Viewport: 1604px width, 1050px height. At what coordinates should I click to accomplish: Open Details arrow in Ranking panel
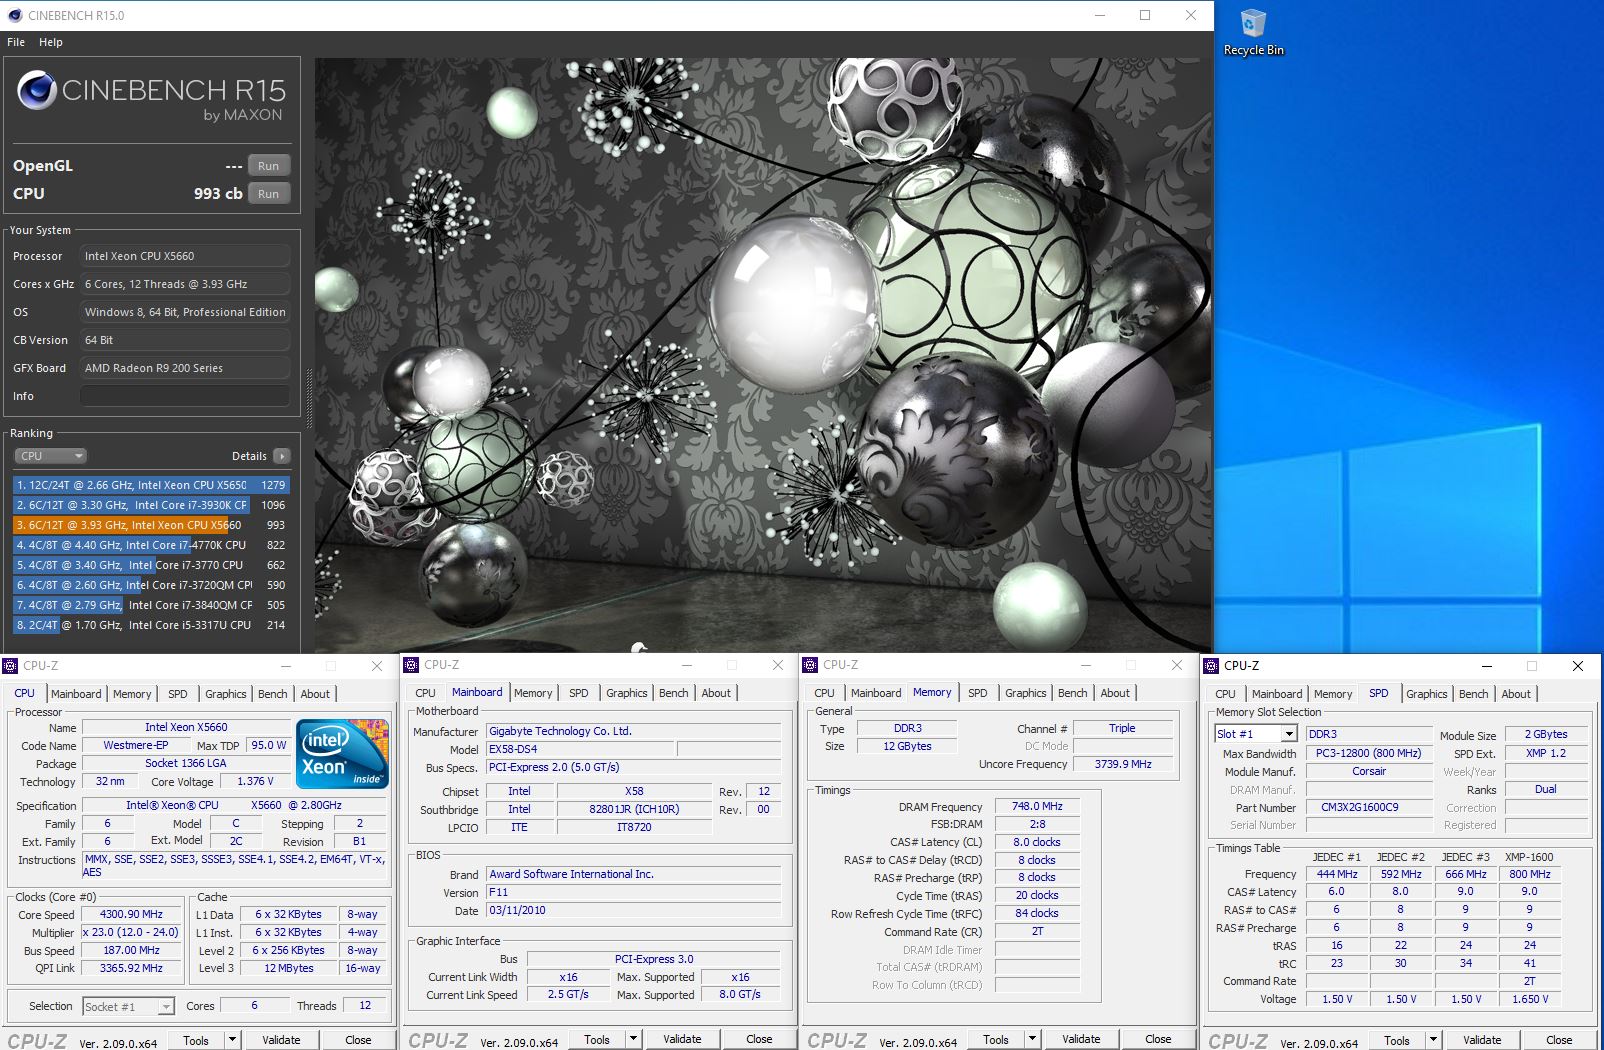click(x=282, y=456)
